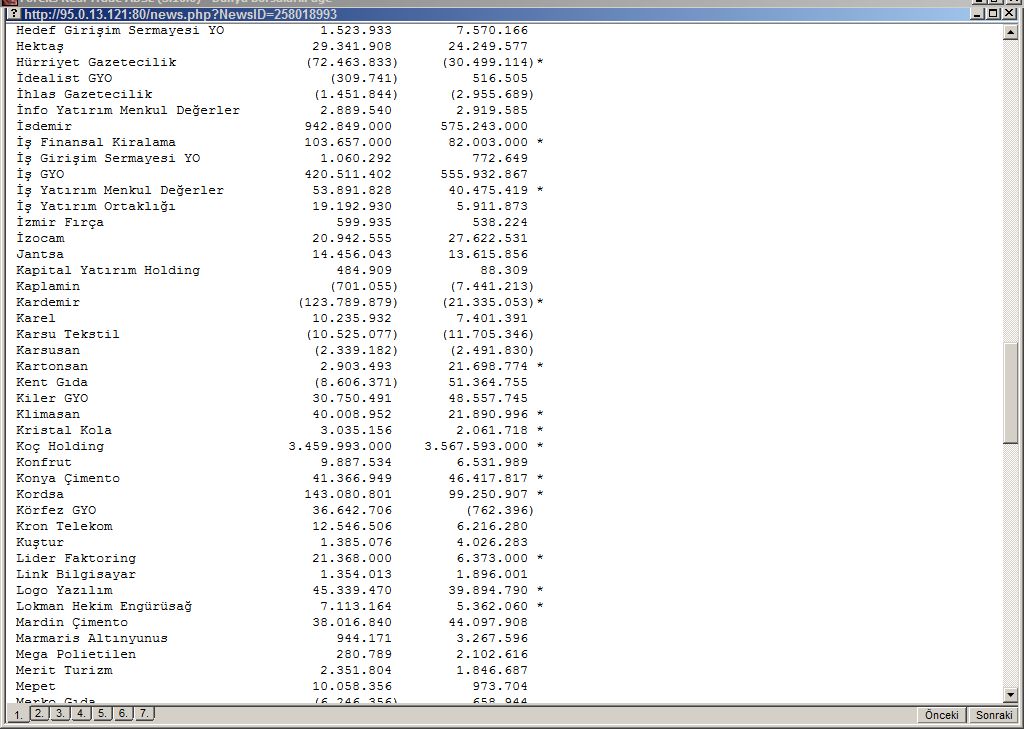Switch to page tab 1
The image size is (1024, 729).
point(18,715)
